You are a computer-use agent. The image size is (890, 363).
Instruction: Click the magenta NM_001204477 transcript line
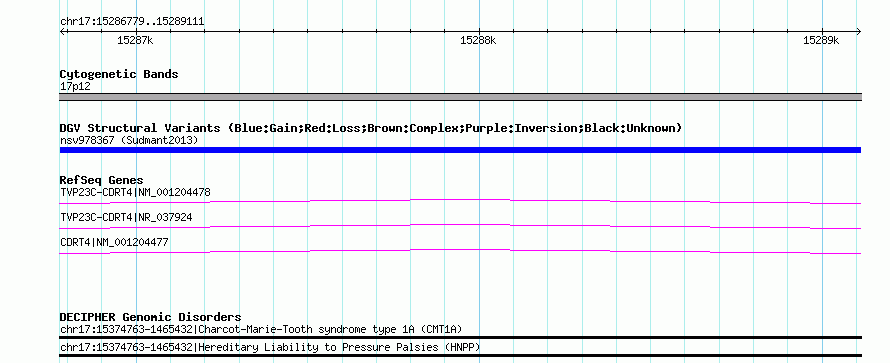[x=460, y=251]
